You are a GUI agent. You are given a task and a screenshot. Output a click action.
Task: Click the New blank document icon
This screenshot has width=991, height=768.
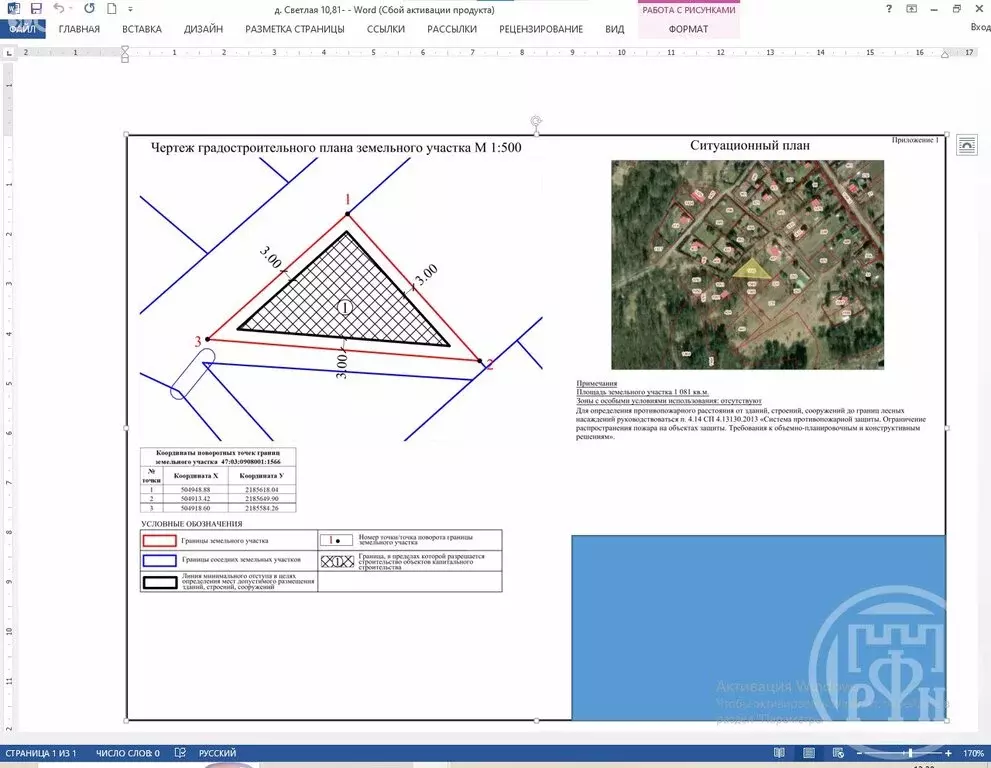(x=112, y=9)
